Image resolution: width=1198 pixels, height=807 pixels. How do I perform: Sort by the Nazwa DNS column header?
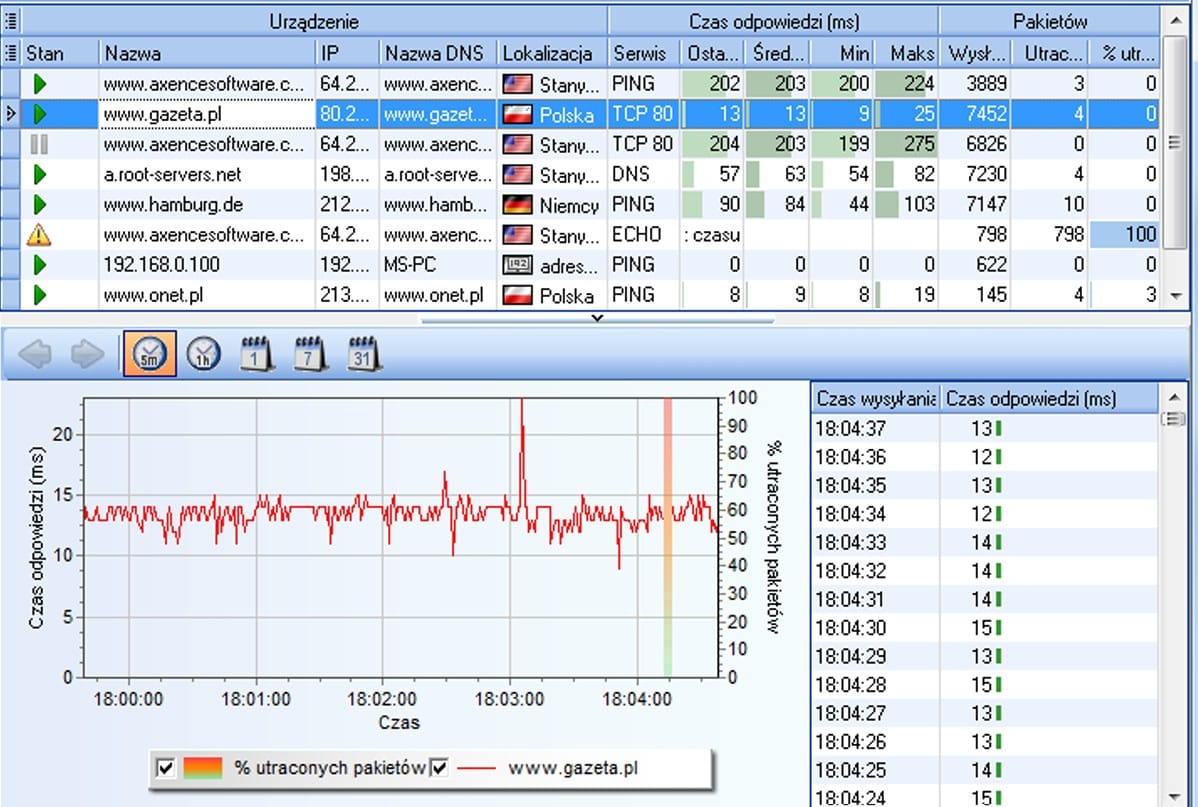438,53
